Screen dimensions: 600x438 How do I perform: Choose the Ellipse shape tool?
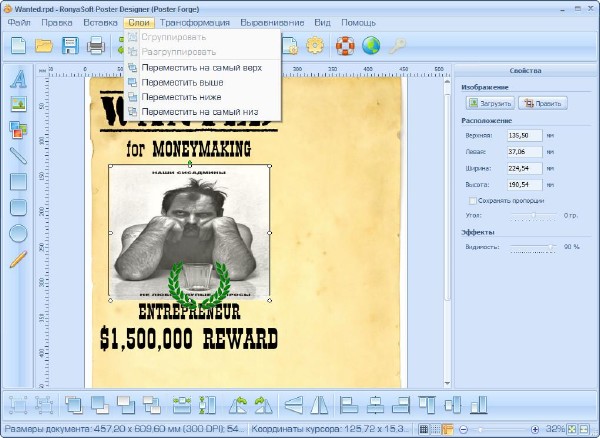[x=17, y=233]
